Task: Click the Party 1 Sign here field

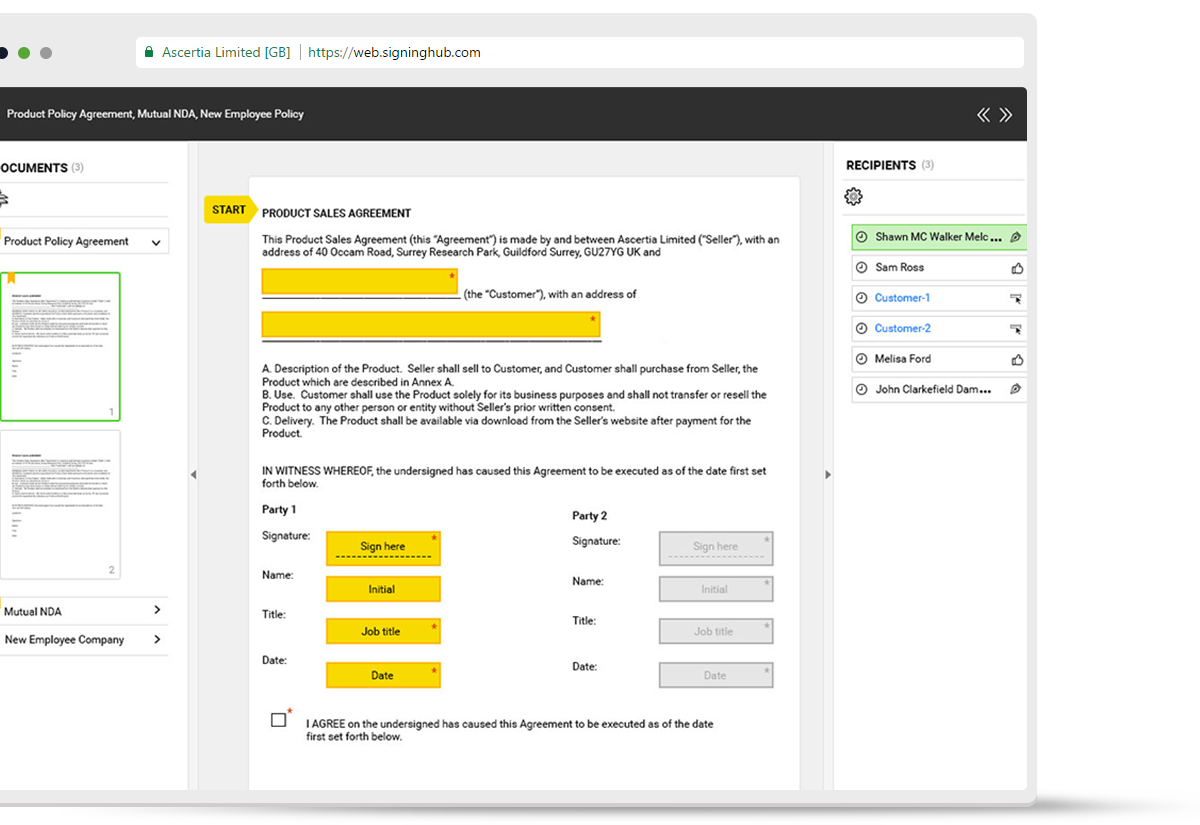Action: [383, 548]
